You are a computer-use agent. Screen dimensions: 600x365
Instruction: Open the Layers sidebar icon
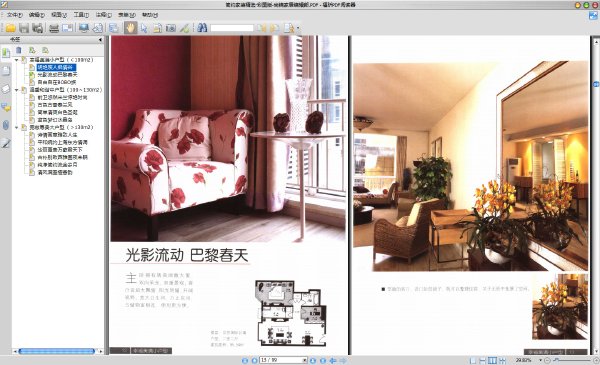tap(6, 89)
